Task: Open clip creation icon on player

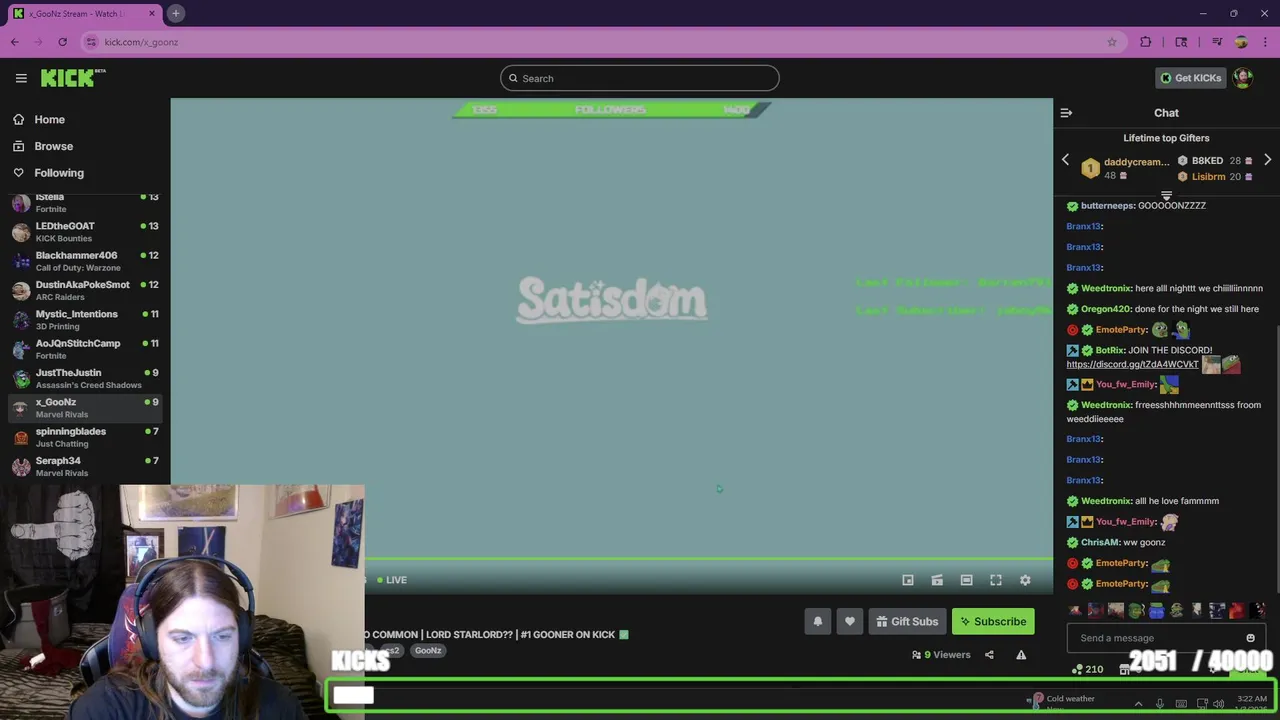Action: coord(937,580)
